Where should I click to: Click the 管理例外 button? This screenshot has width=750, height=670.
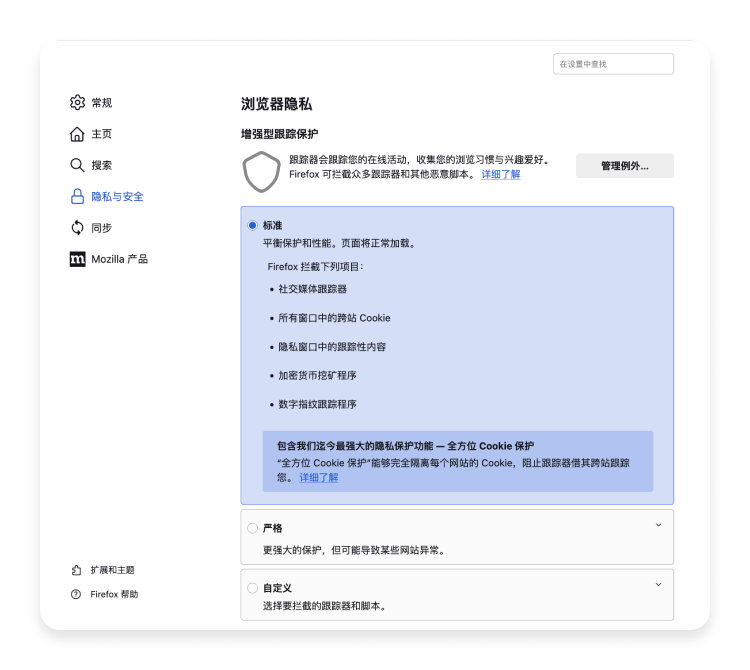point(624,166)
